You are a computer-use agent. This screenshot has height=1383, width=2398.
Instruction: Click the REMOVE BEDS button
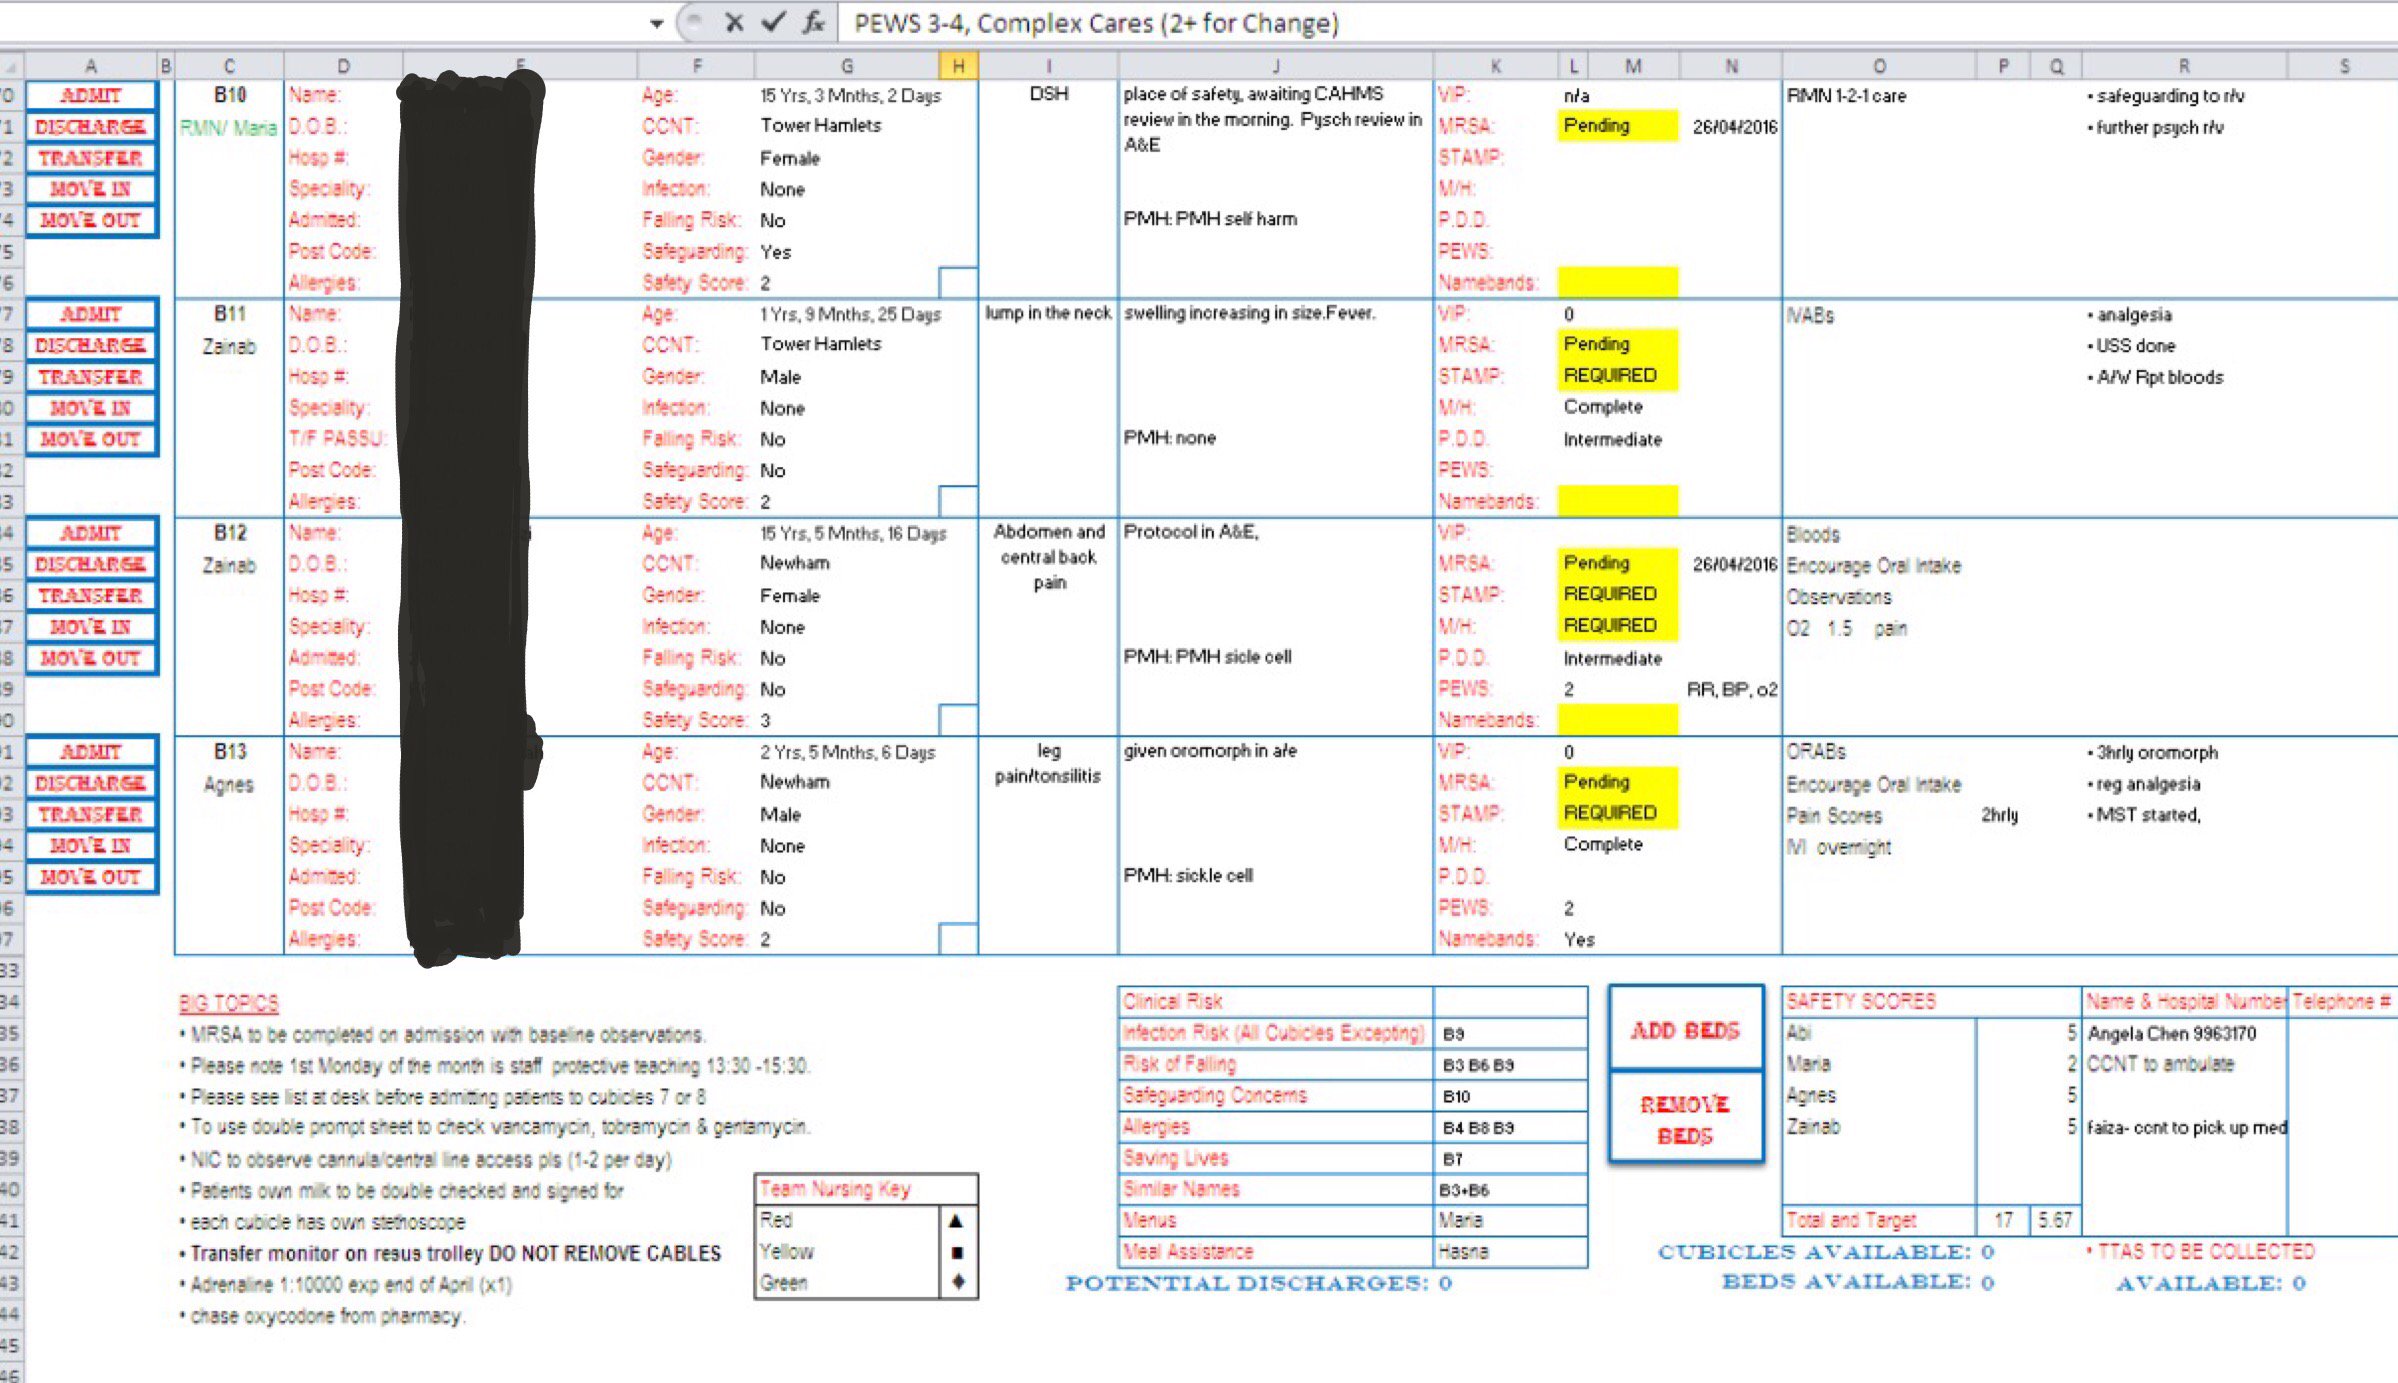[1686, 1119]
